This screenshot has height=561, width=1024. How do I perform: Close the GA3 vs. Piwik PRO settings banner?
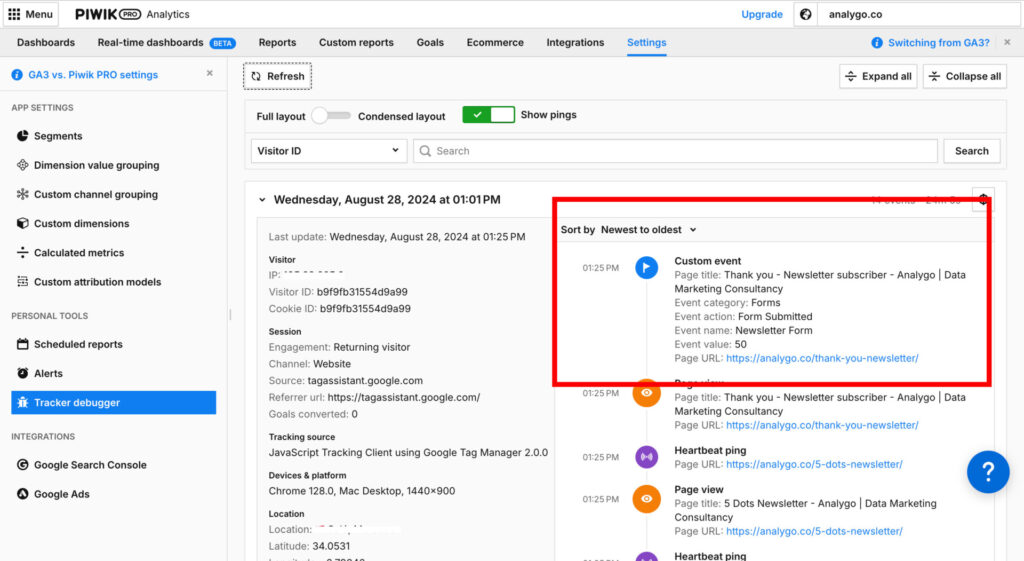click(210, 74)
